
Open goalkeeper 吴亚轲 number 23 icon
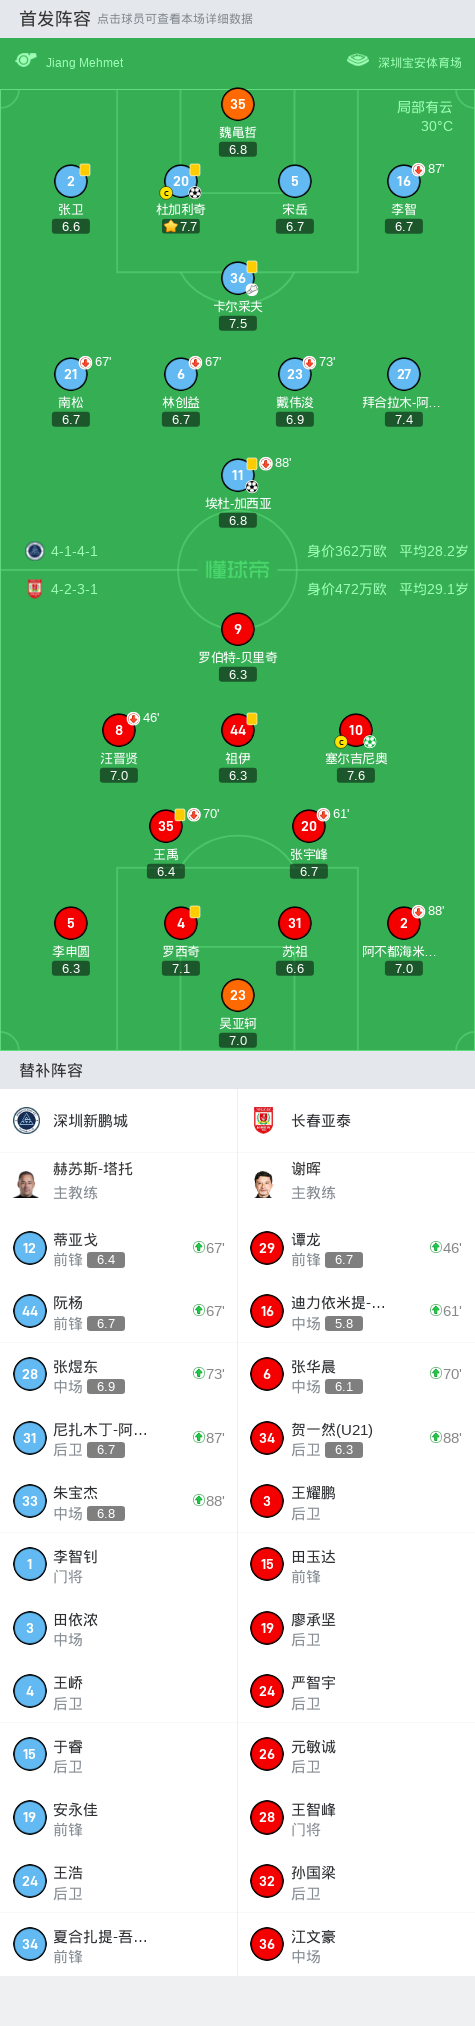pyautogui.click(x=238, y=995)
